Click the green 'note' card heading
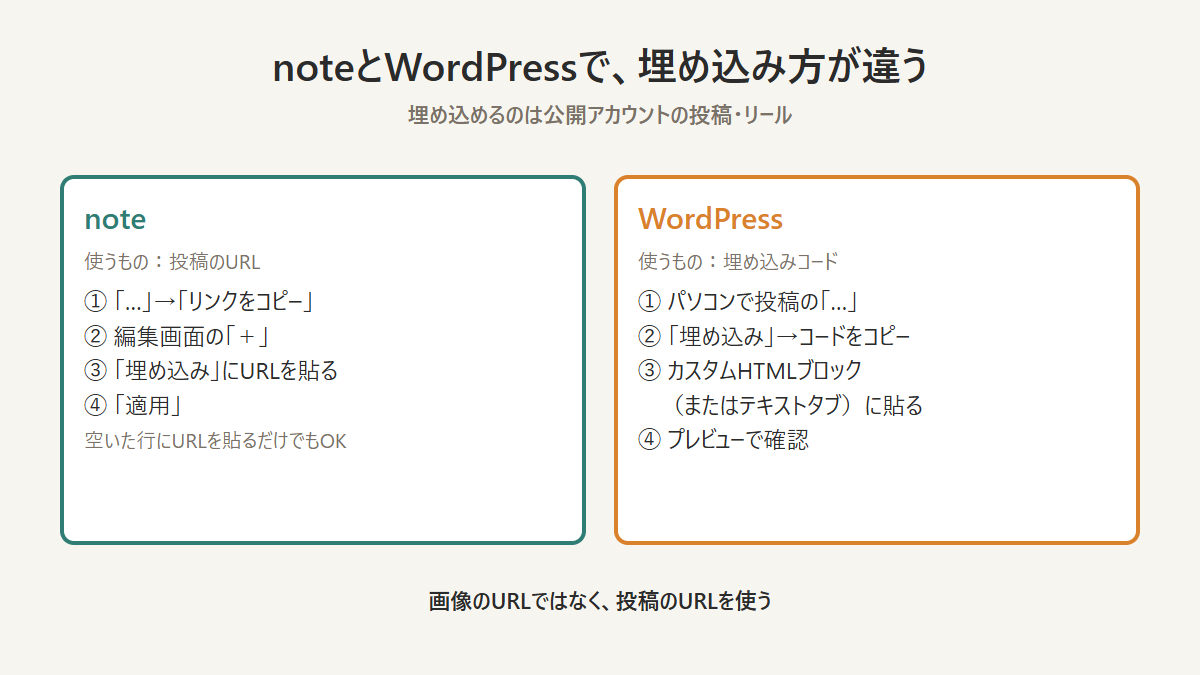Viewport: 1200px width, 675px height. tap(115, 219)
